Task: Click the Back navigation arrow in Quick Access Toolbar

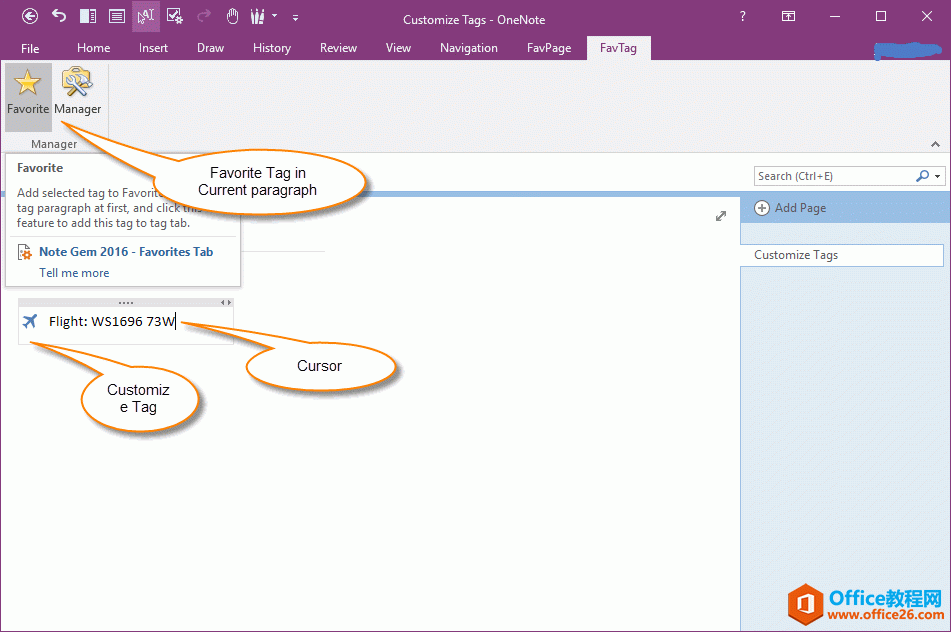Action: point(30,16)
